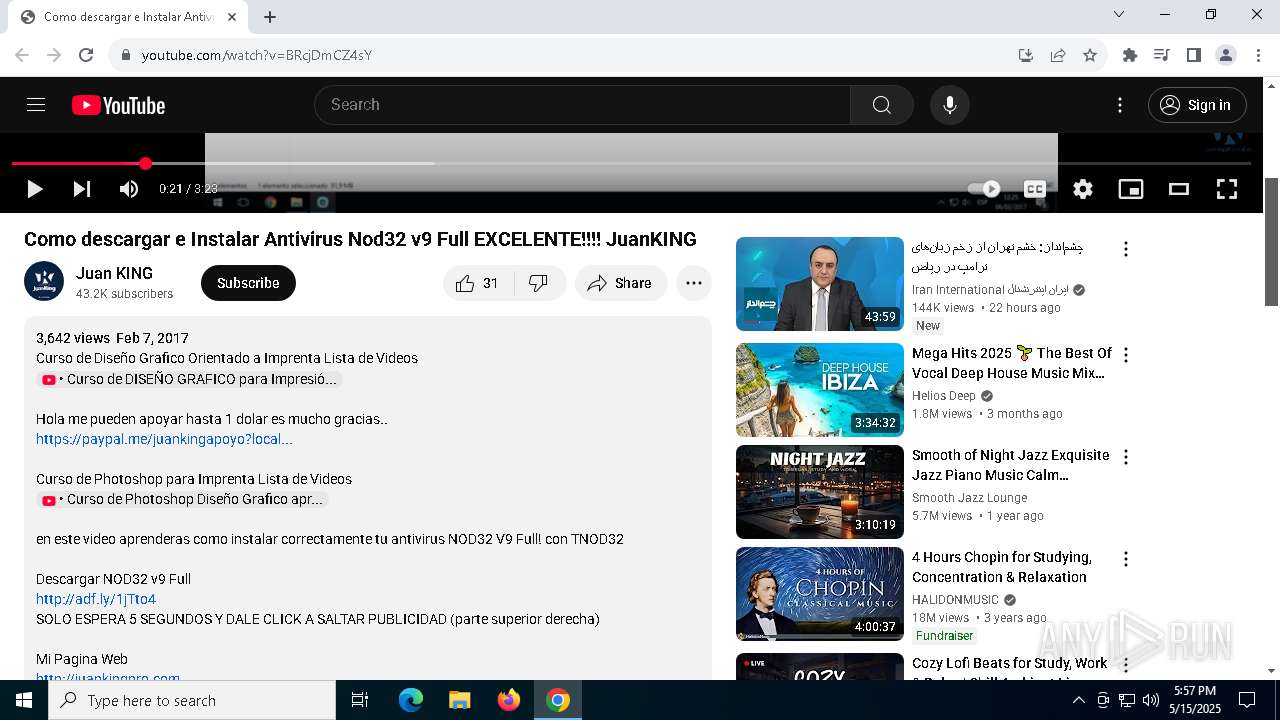This screenshot has width=1280, height=720.
Task: Open Chrome profile avatar
Action: (1225, 55)
